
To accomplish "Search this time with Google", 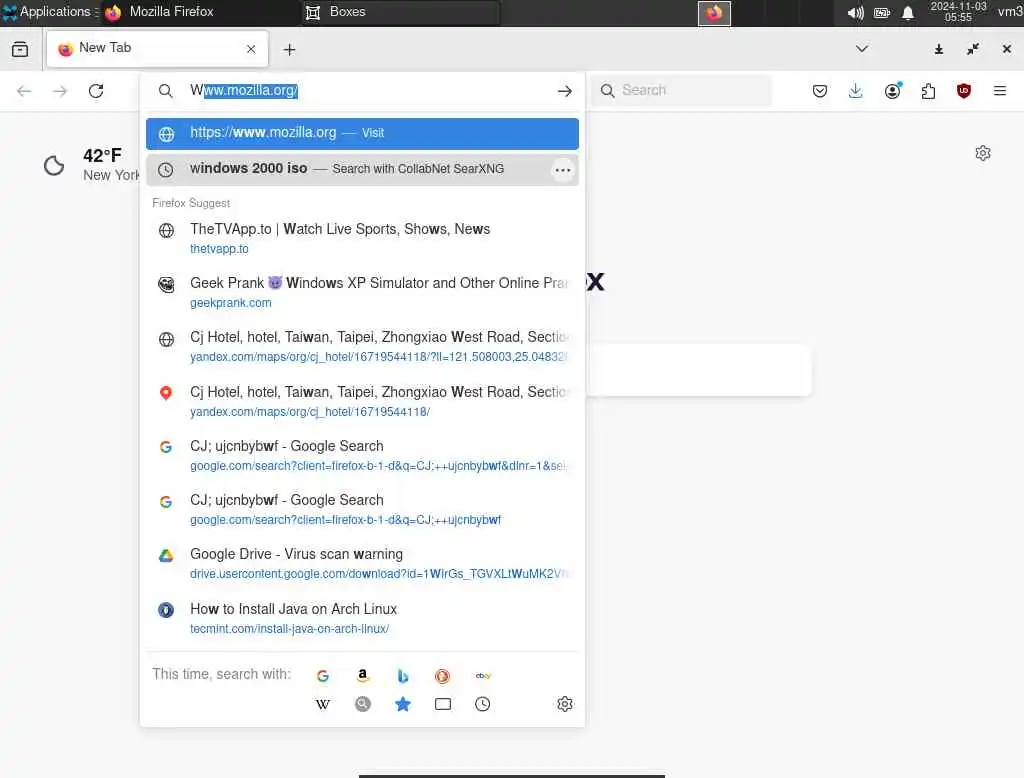I will point(323,676).
